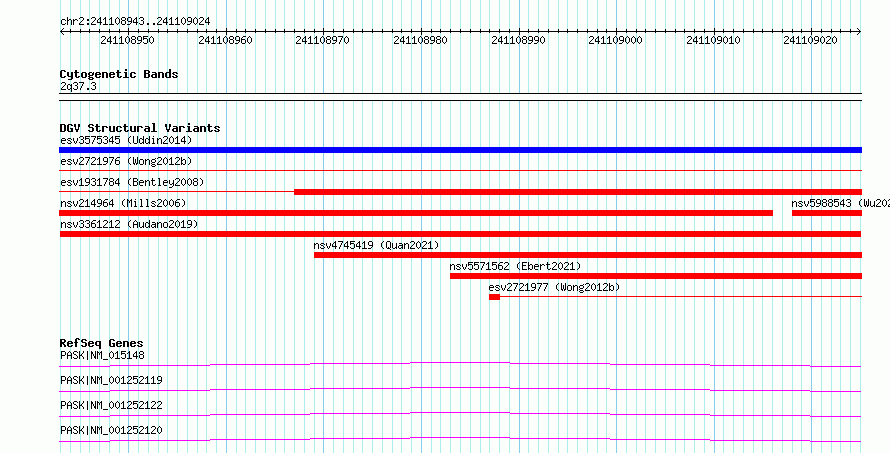The height and width of the screenshot is (453, 890).
Task: Open the nsv3361212 (Audano2019) label
Action: (129, 224)
